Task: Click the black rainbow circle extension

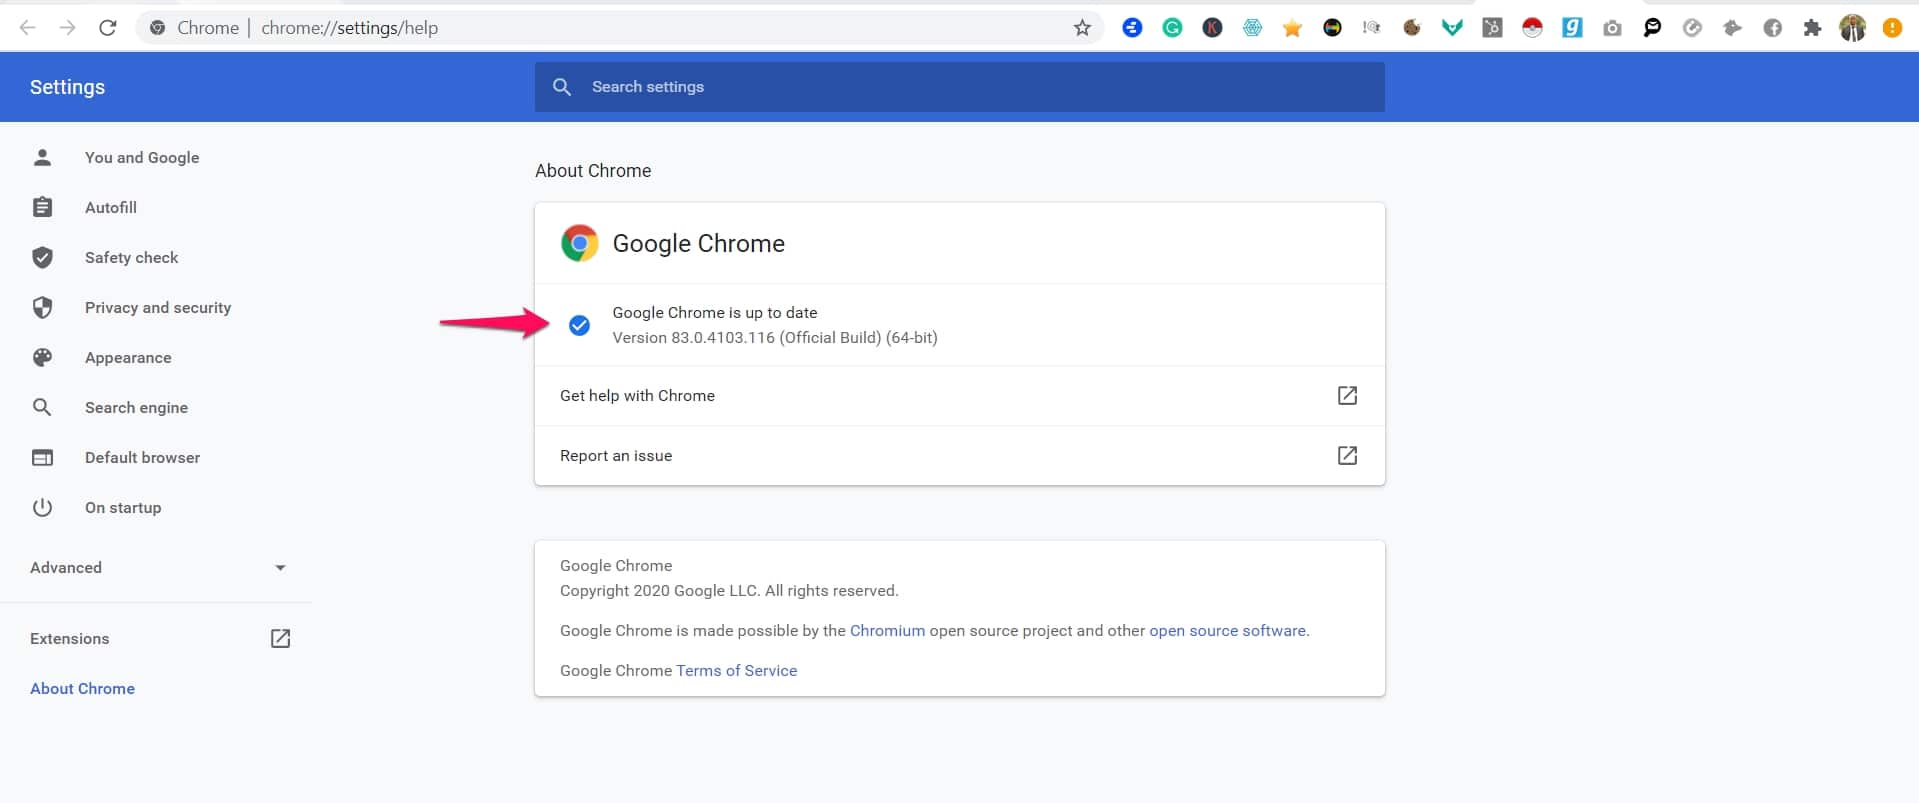Action: 1332,28
